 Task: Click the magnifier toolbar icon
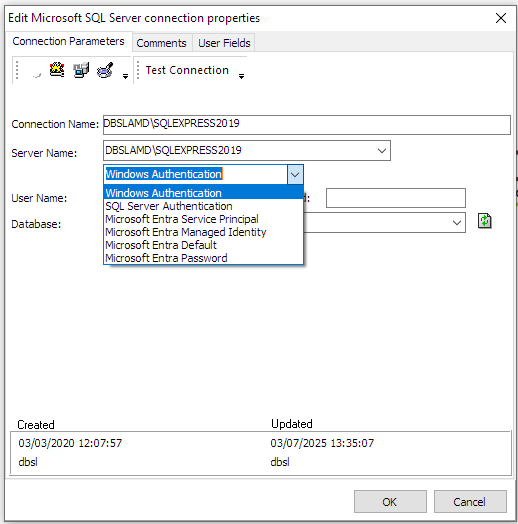pyautogui.click(x=105, y=70)
